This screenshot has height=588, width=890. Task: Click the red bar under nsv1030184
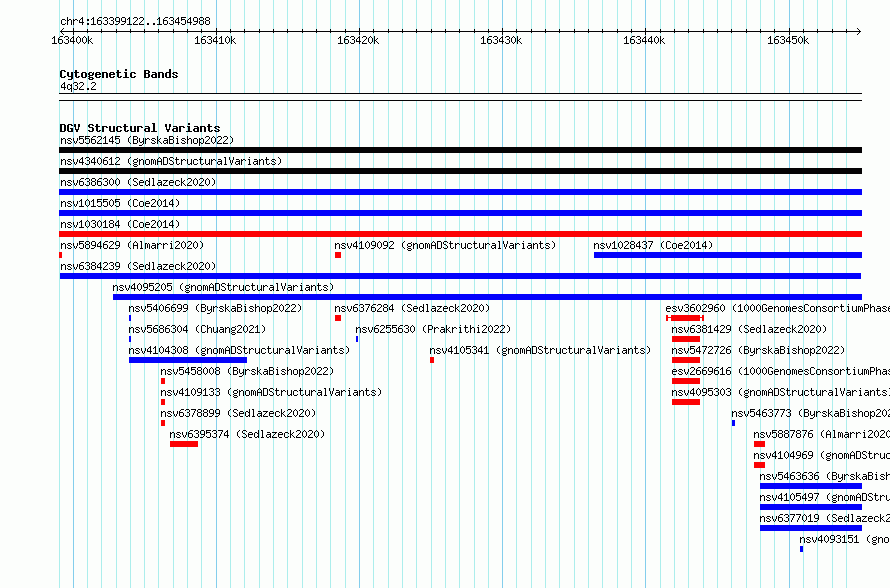460,234
